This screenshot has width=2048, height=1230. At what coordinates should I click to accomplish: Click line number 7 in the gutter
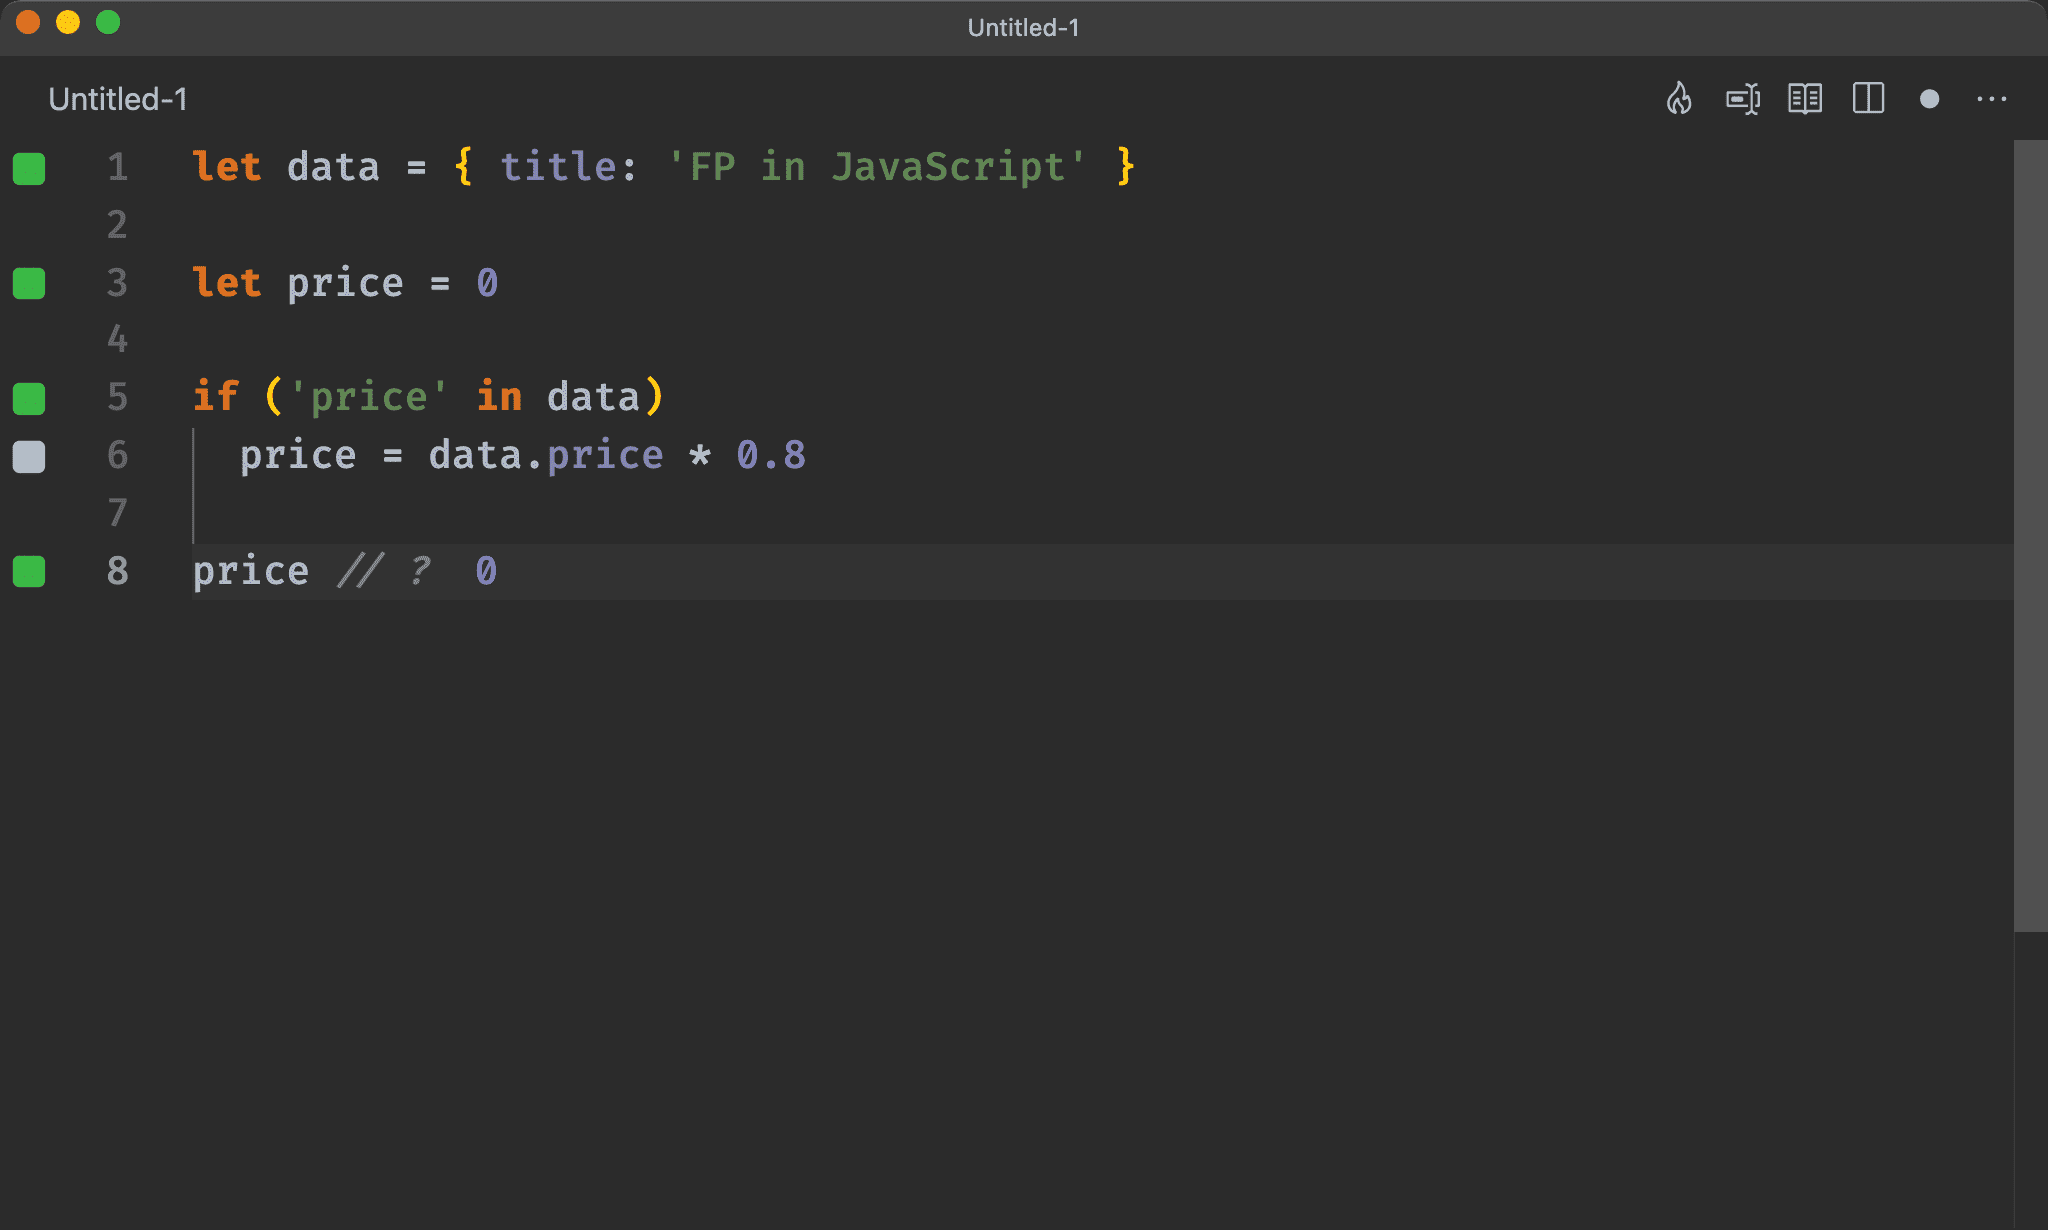coord(117,513)
